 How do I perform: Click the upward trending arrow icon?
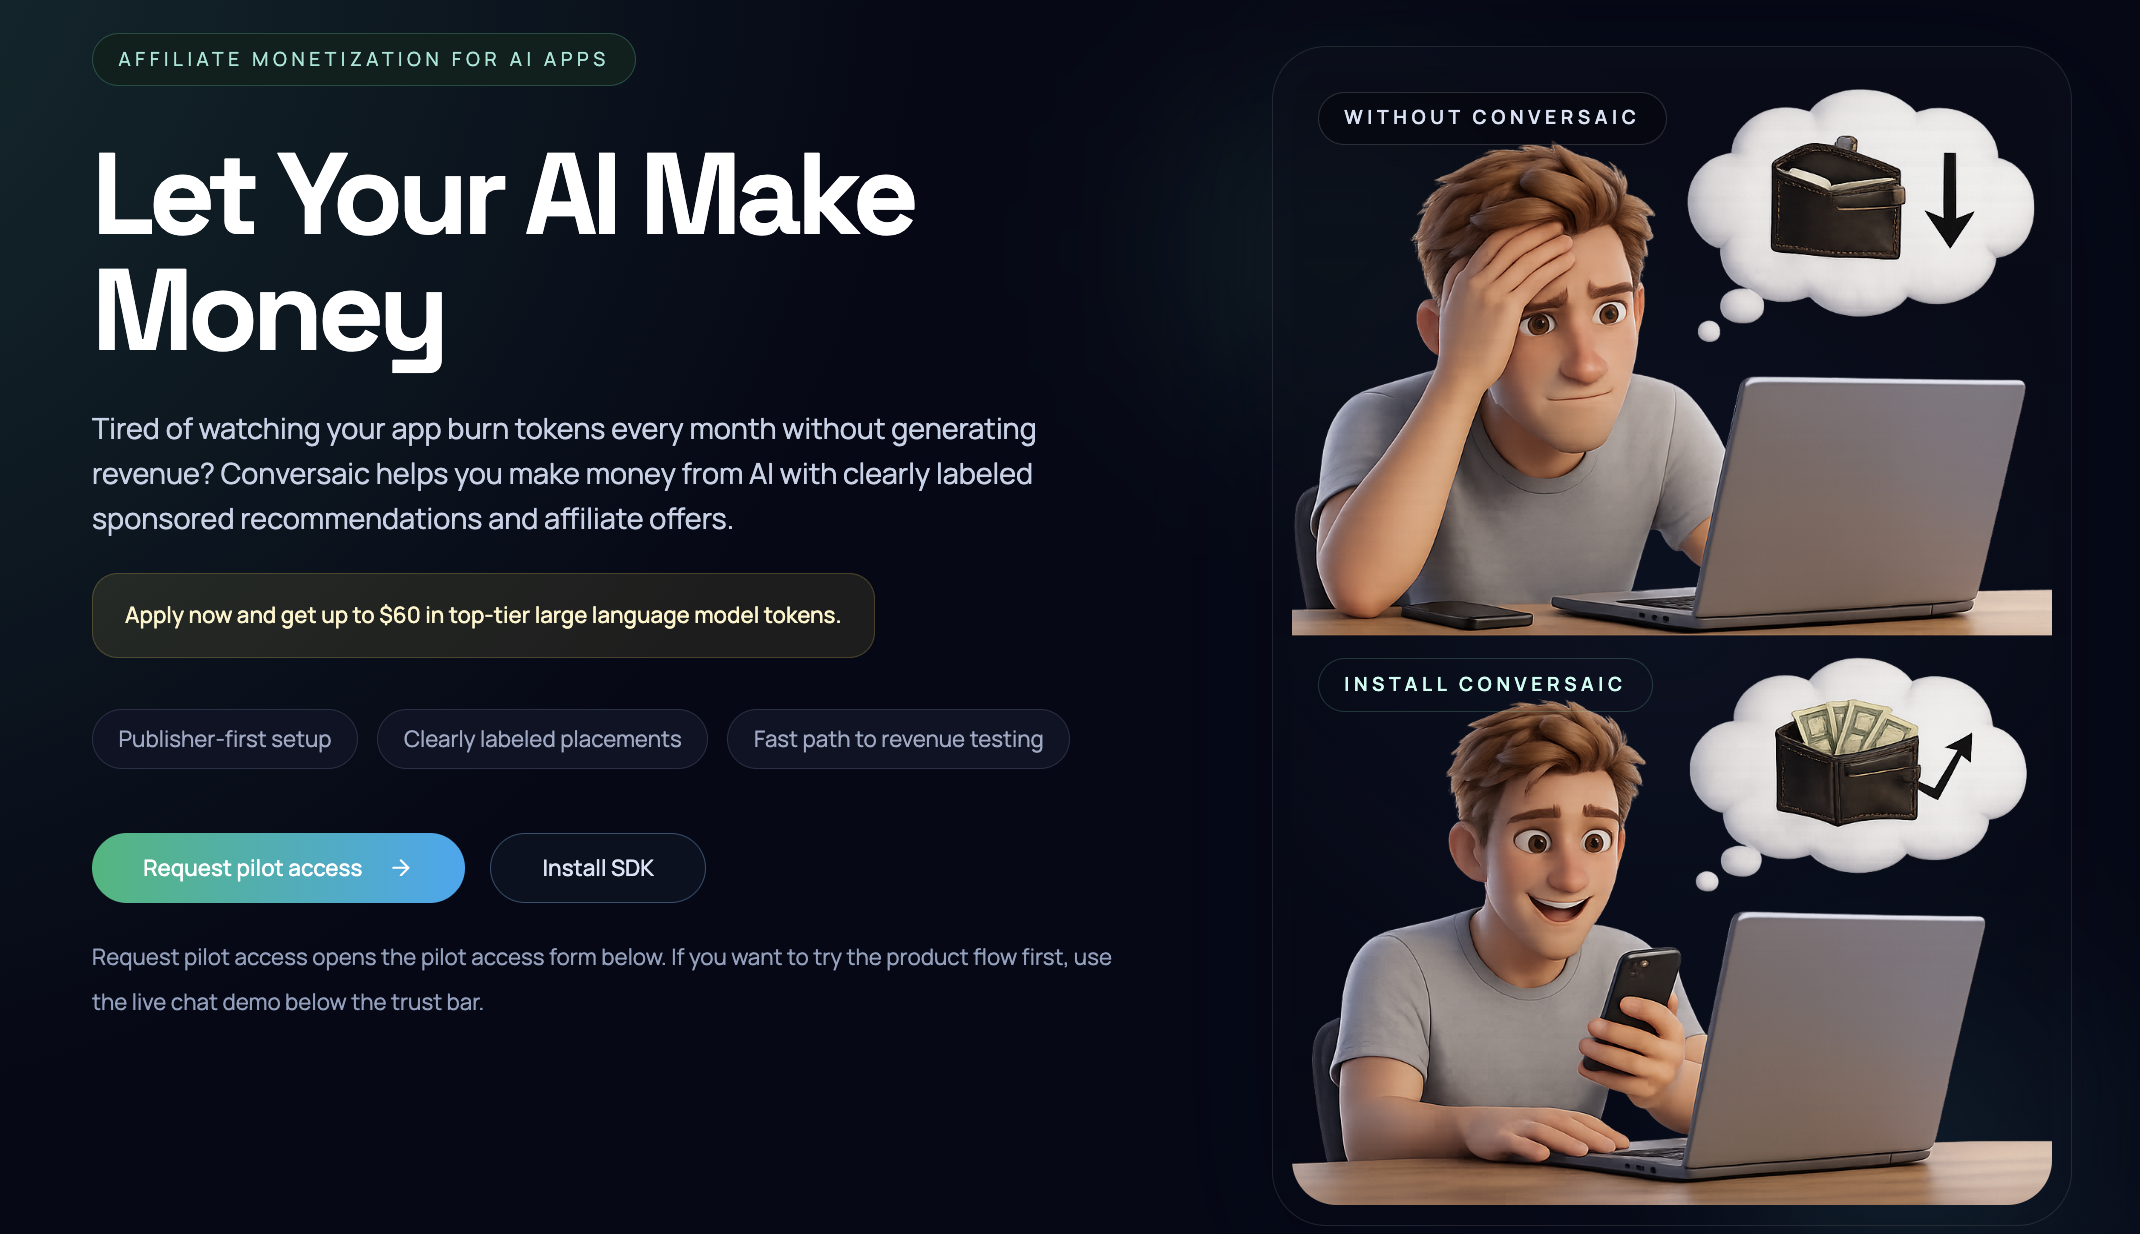coord(1947,767)
